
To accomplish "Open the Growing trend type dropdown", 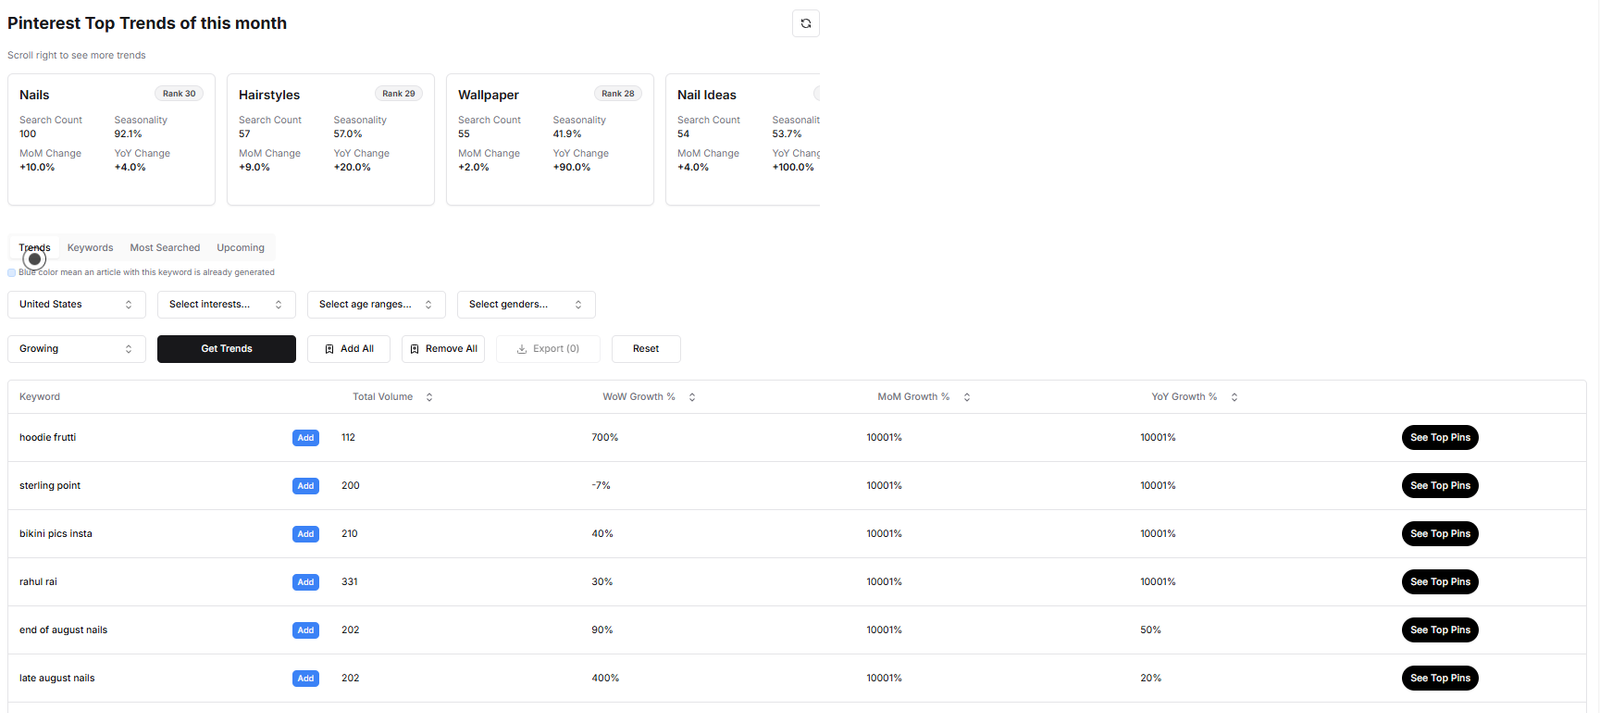I will [76, 349].
